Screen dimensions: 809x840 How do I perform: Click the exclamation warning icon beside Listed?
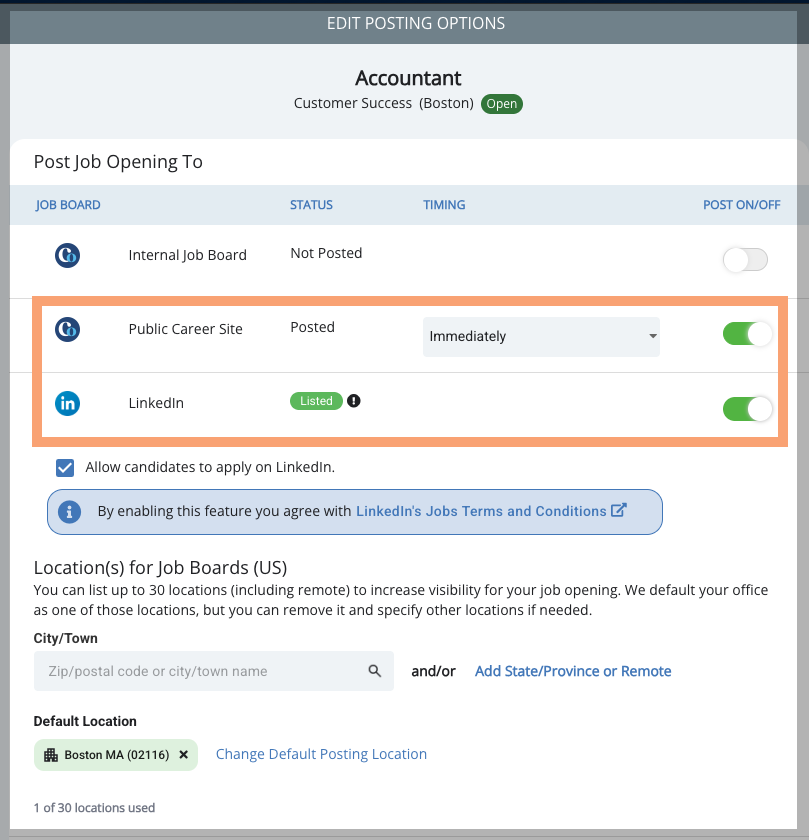tap(354, 401)
